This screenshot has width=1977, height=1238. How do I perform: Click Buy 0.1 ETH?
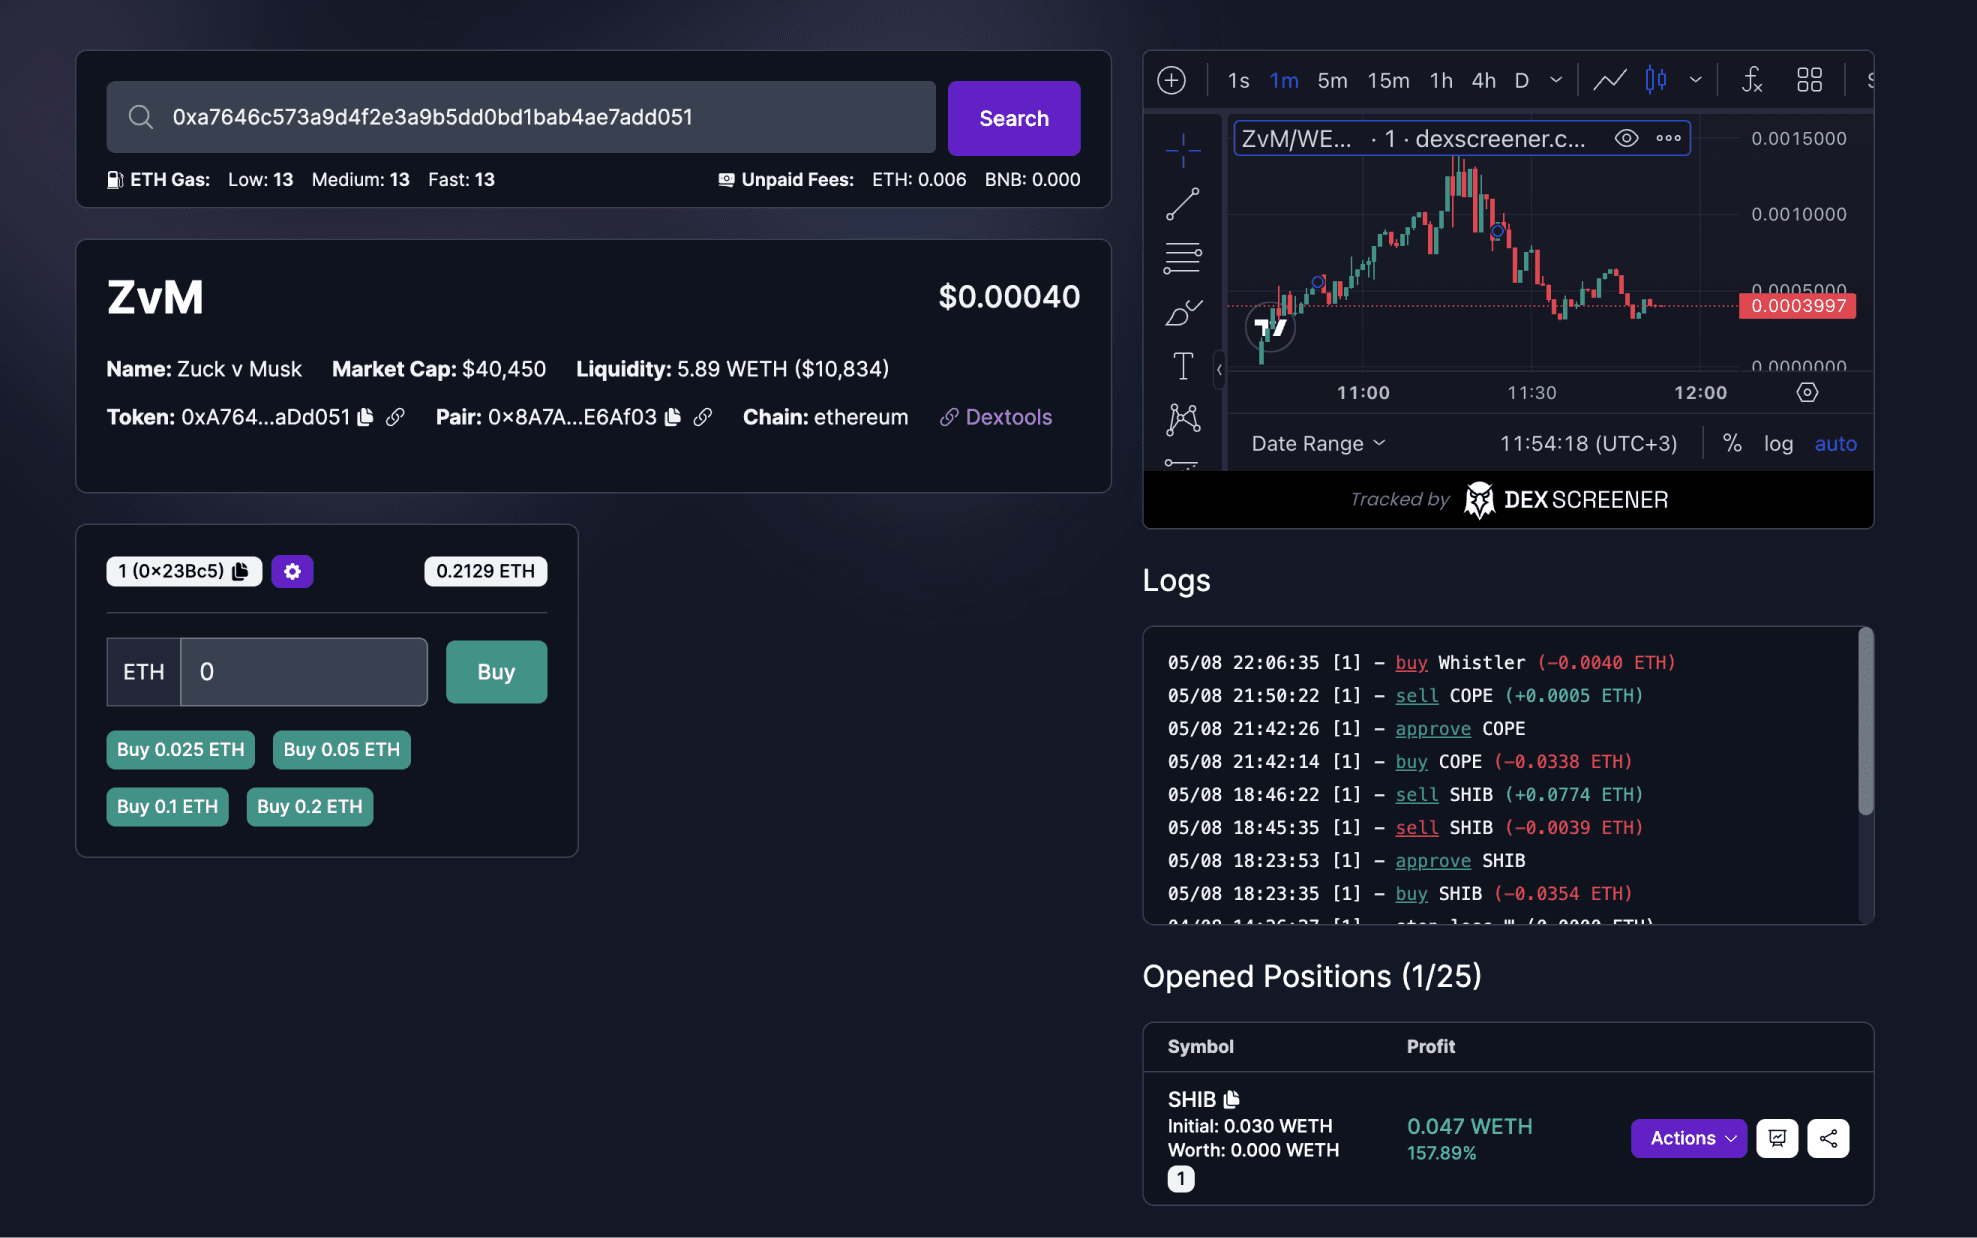[x=167, y=807]
